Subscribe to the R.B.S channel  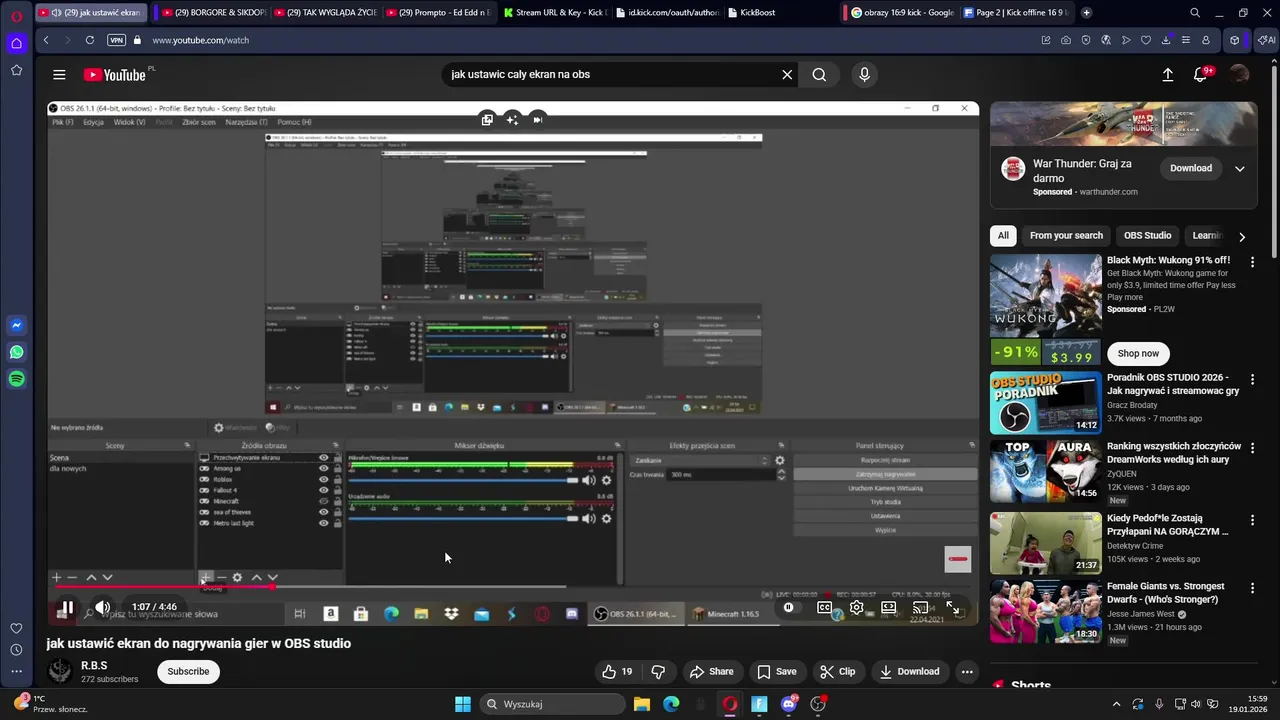click(188, 672)
